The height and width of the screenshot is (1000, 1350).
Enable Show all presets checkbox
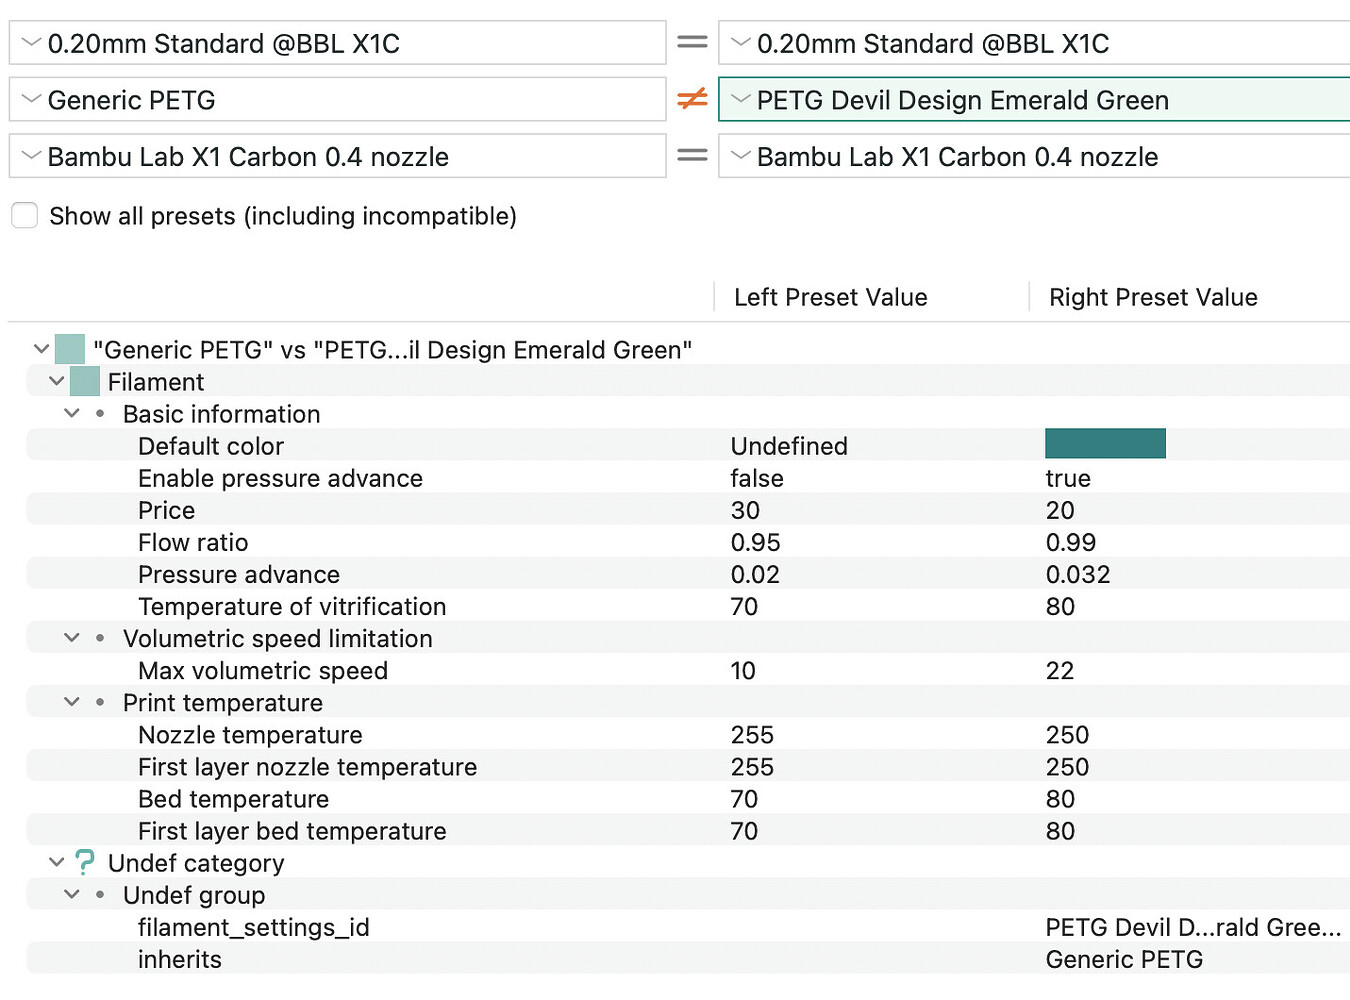click(x=24, y=215)
